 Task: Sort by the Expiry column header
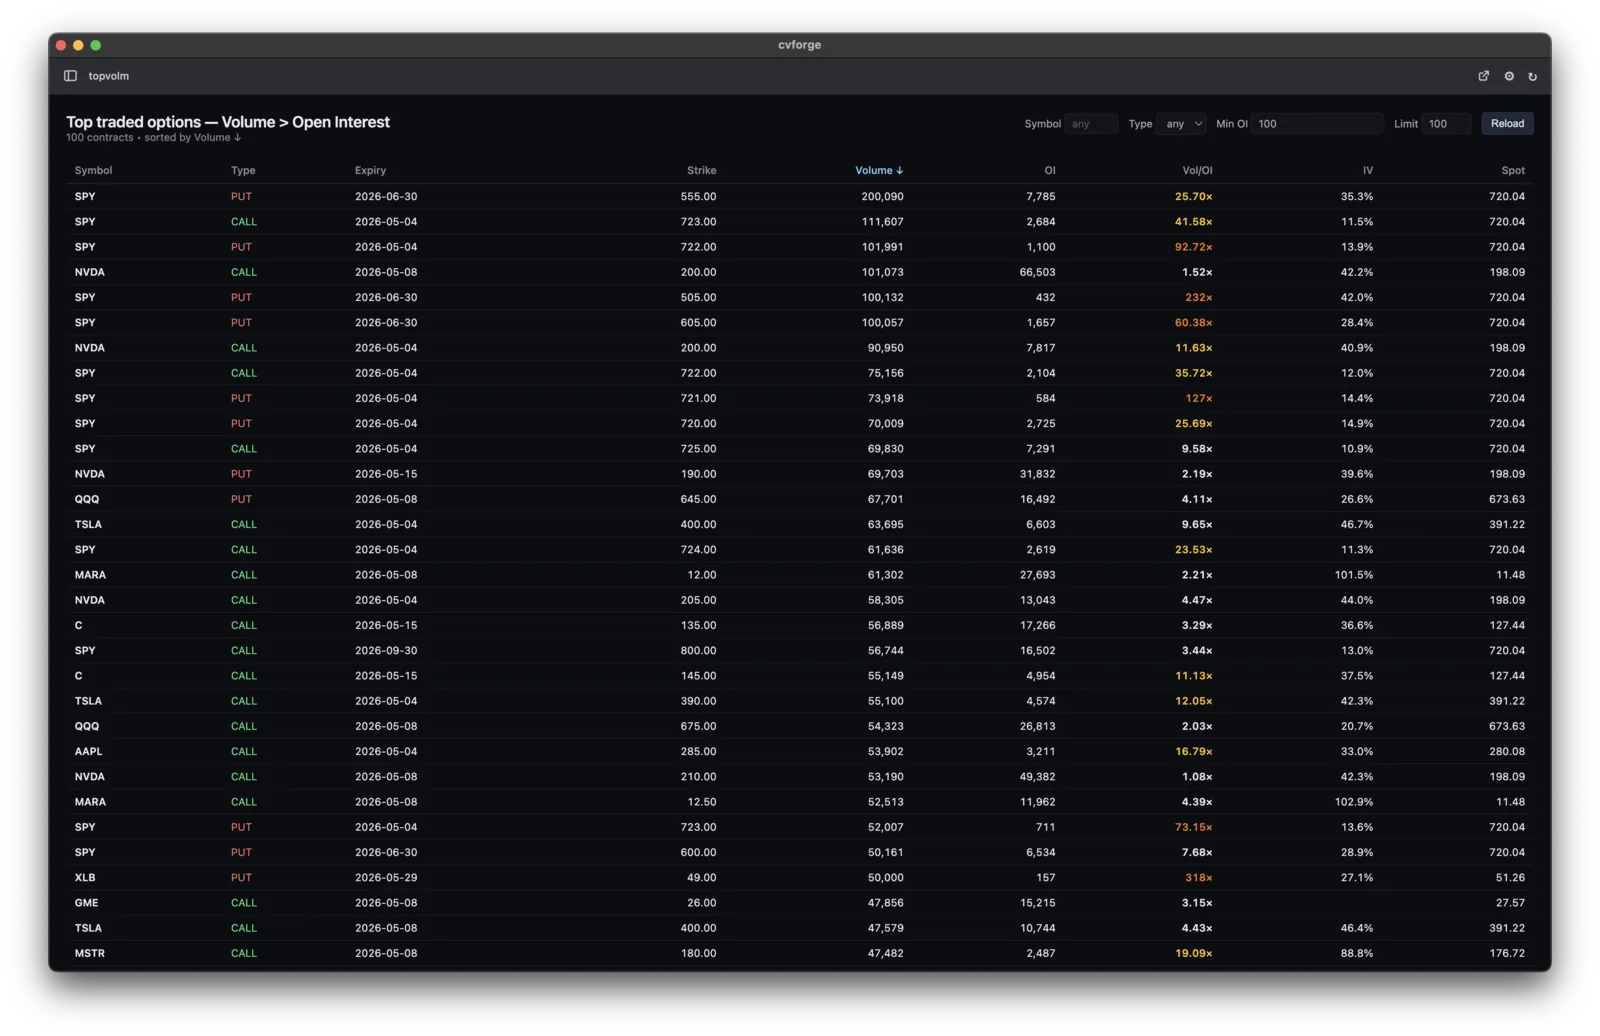pos(370,171)
